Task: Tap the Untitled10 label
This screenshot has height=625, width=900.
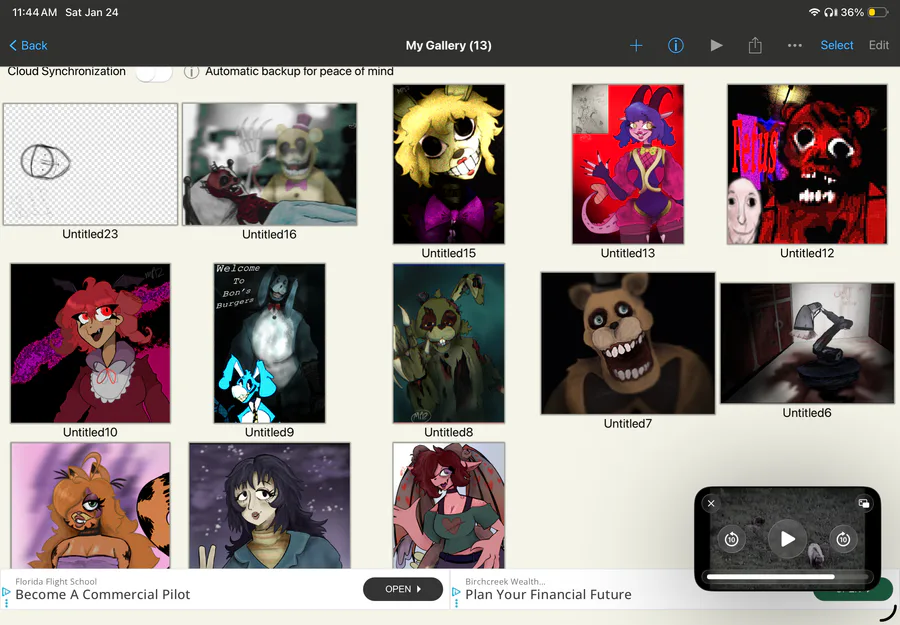Action: pyautogui.click(x=90, y=432)
